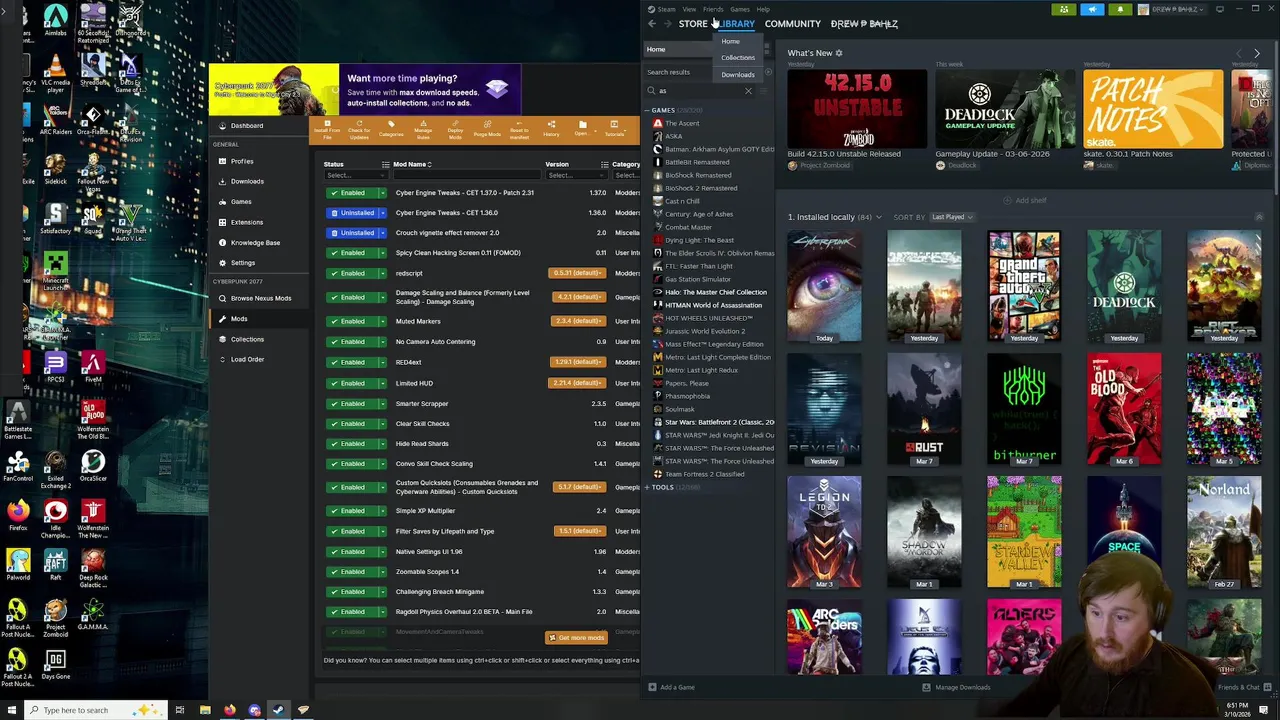Toggle Uninstalled status for Cyber Engine Tweaks 1.36.0

point(351,213)
